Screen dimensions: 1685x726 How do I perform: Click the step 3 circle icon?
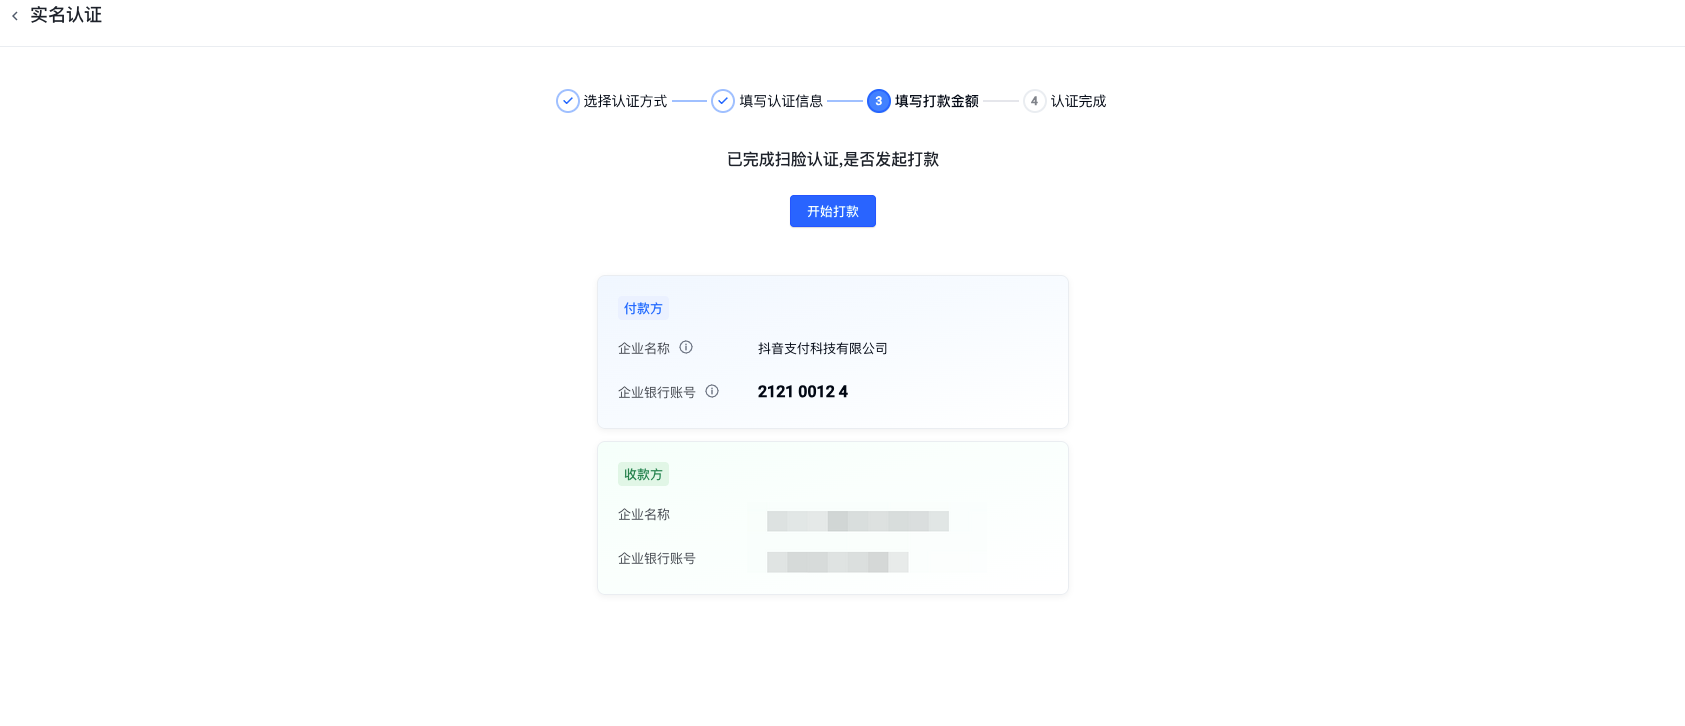pos(878,101)
